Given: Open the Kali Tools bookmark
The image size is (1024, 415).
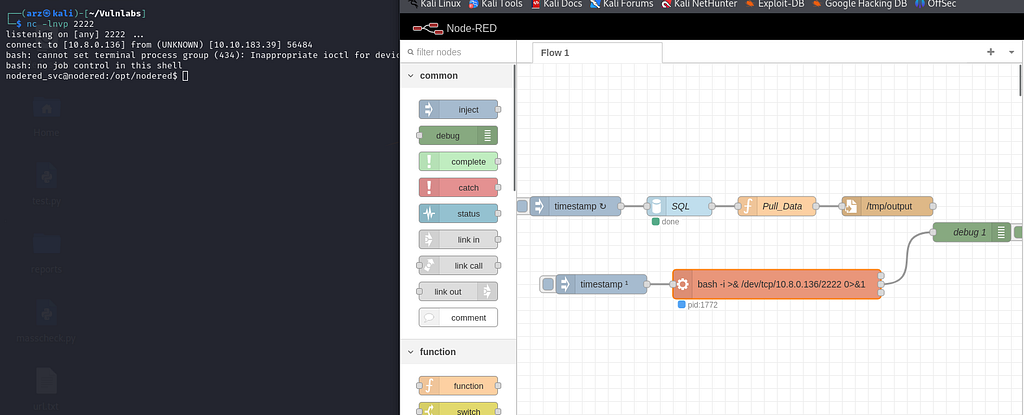Looking at the screenshot, I should [495, 4].
